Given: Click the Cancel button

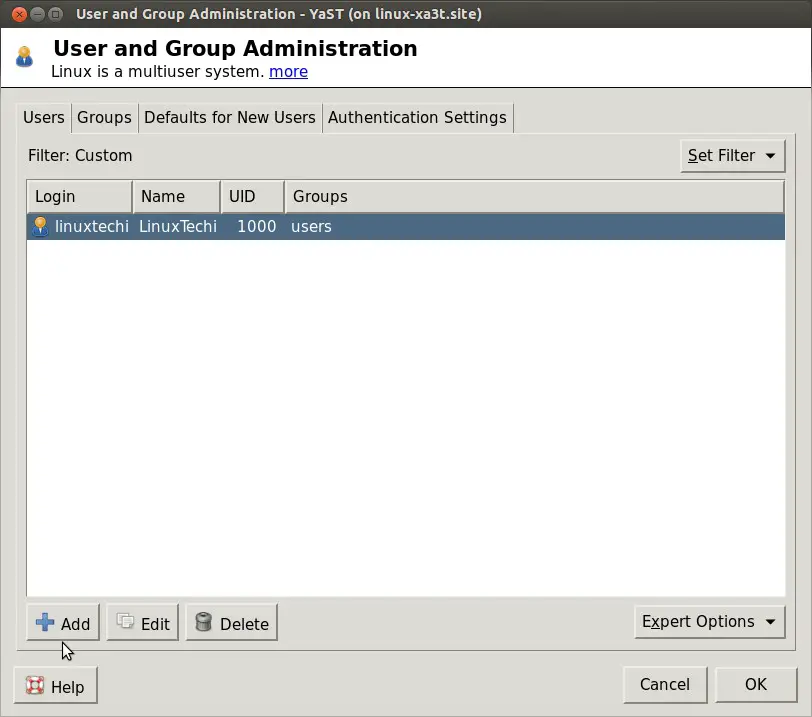Looking at the screenshot, I should click(665, 684).
